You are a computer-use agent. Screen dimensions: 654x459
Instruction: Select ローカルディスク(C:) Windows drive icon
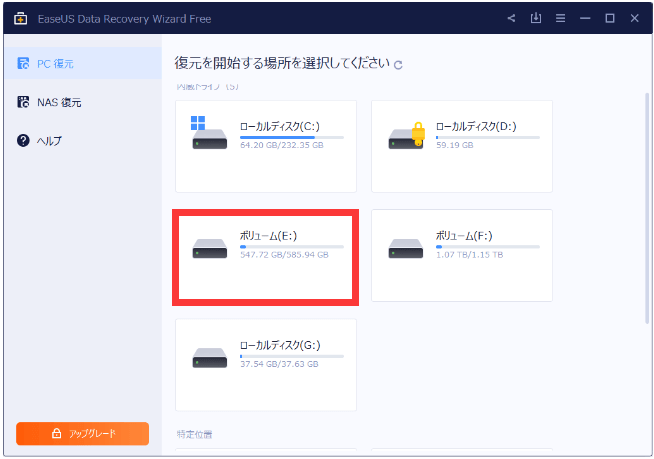209,135
